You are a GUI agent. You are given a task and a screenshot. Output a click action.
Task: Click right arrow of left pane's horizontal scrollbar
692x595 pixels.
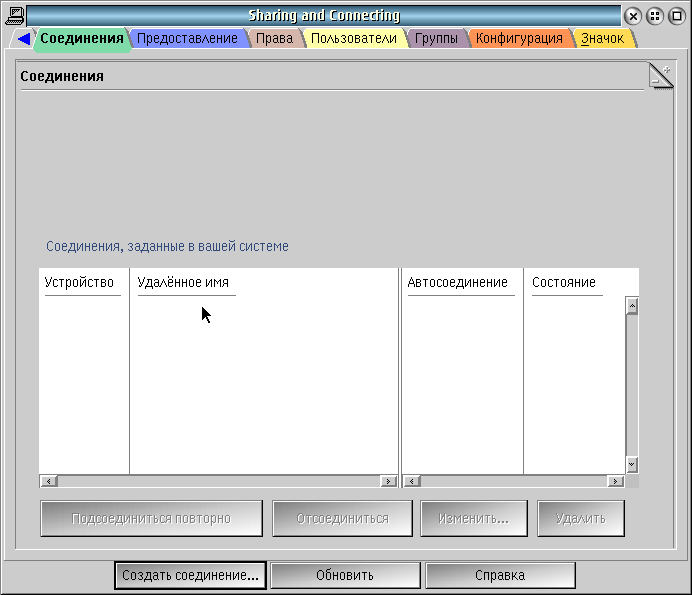388,481
